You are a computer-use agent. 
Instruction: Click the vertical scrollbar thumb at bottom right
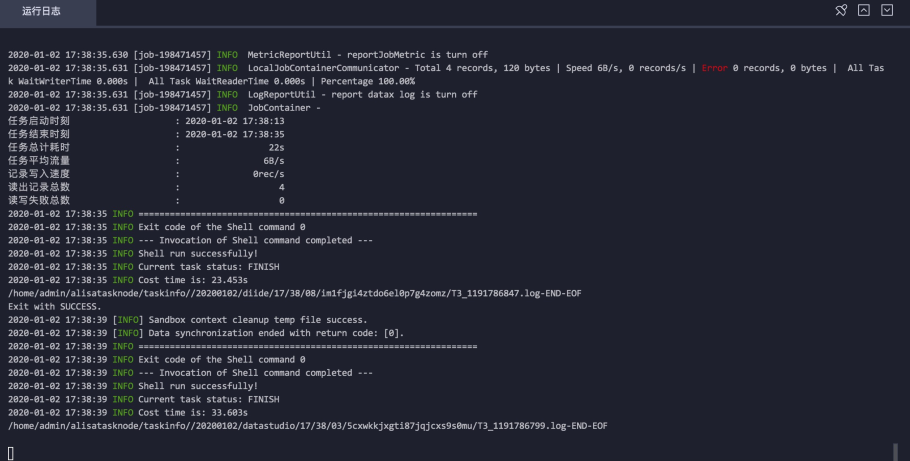(x=895, y=452)
